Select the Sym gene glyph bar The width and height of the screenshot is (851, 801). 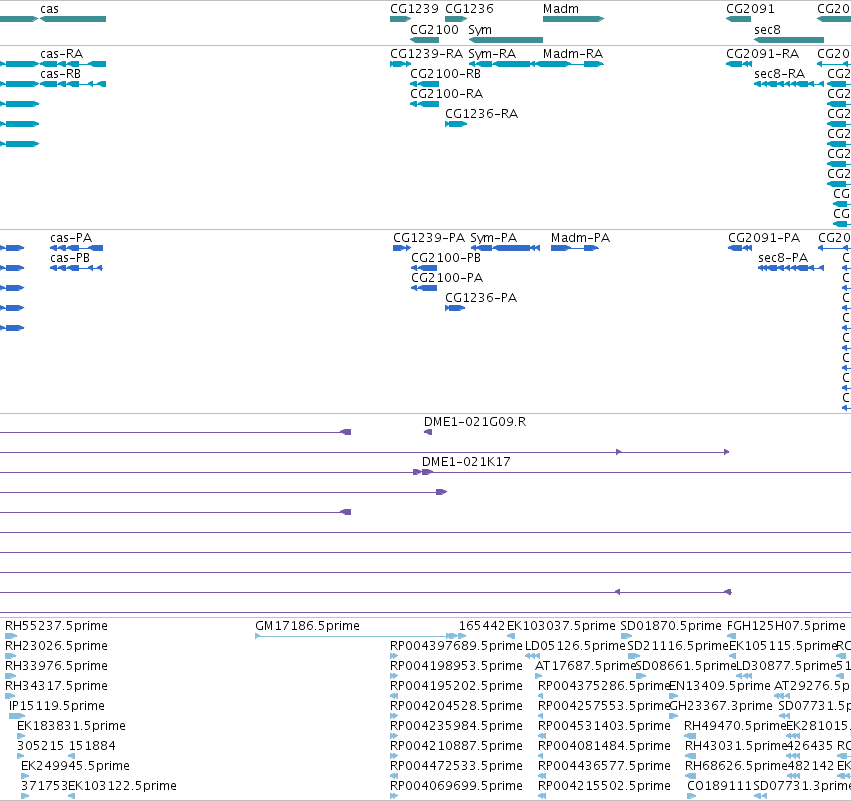click(505, 40)
